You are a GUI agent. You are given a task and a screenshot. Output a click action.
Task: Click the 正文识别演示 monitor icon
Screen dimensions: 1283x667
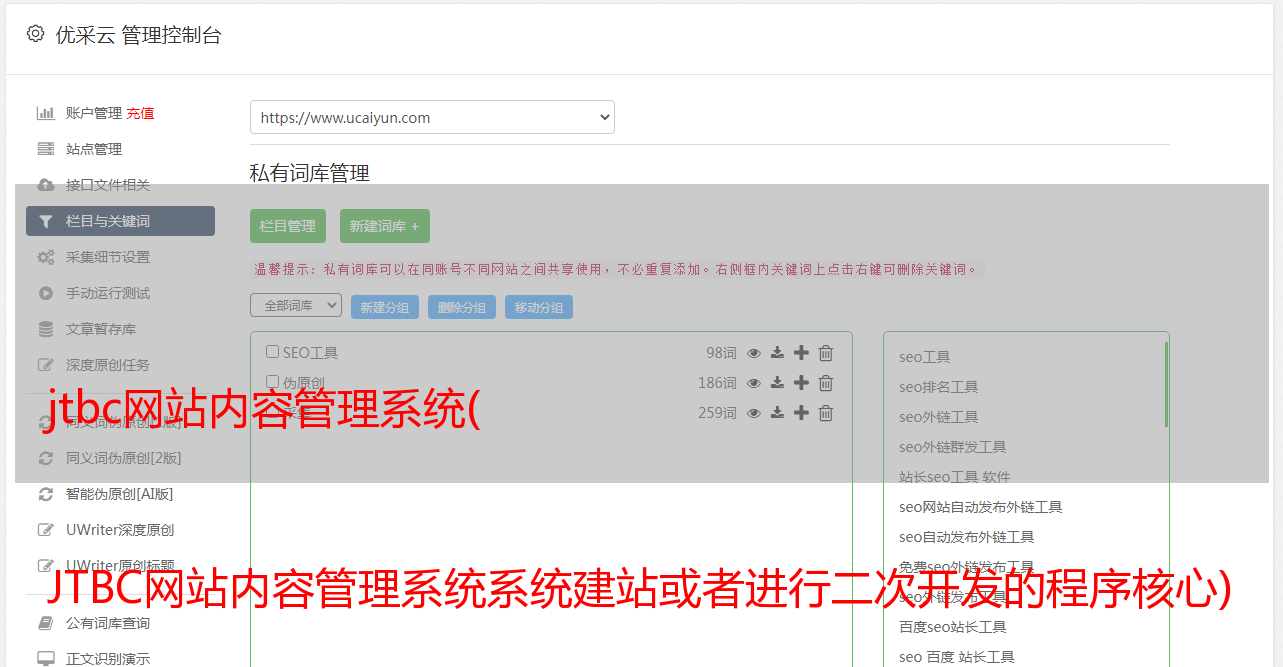click(x=46, y=659)
